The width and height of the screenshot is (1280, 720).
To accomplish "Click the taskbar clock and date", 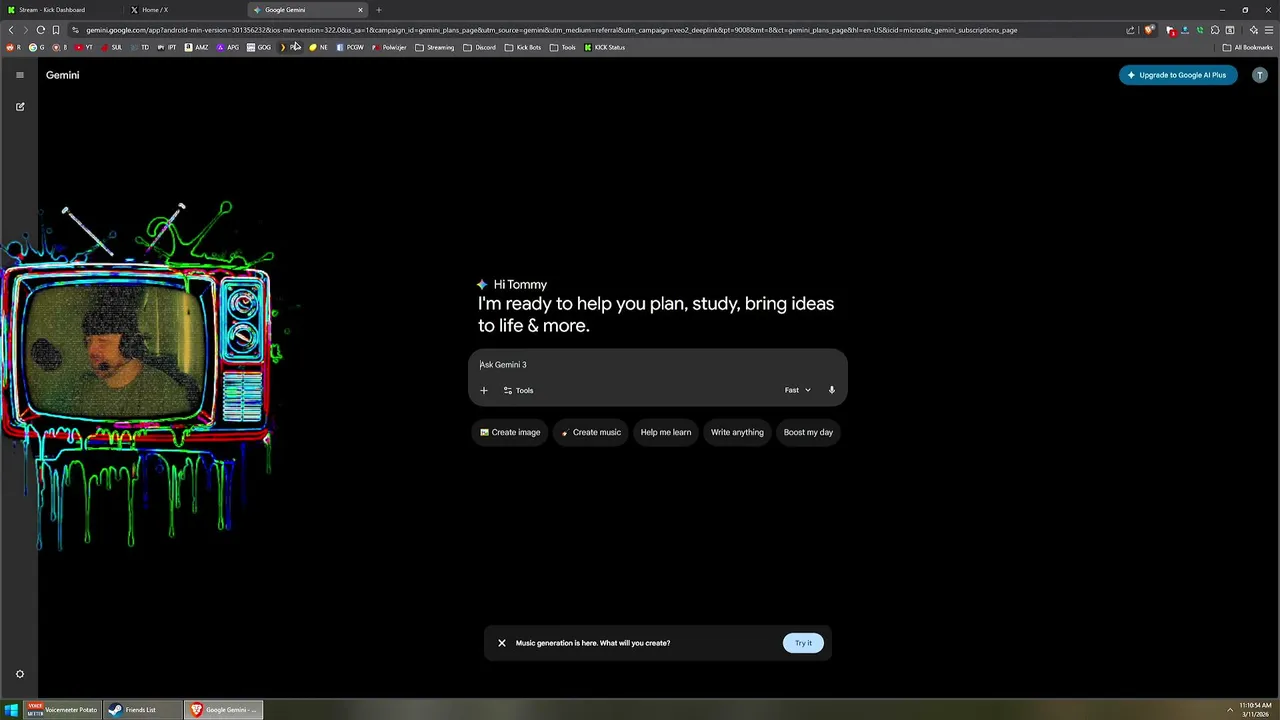I will 1255,709.
